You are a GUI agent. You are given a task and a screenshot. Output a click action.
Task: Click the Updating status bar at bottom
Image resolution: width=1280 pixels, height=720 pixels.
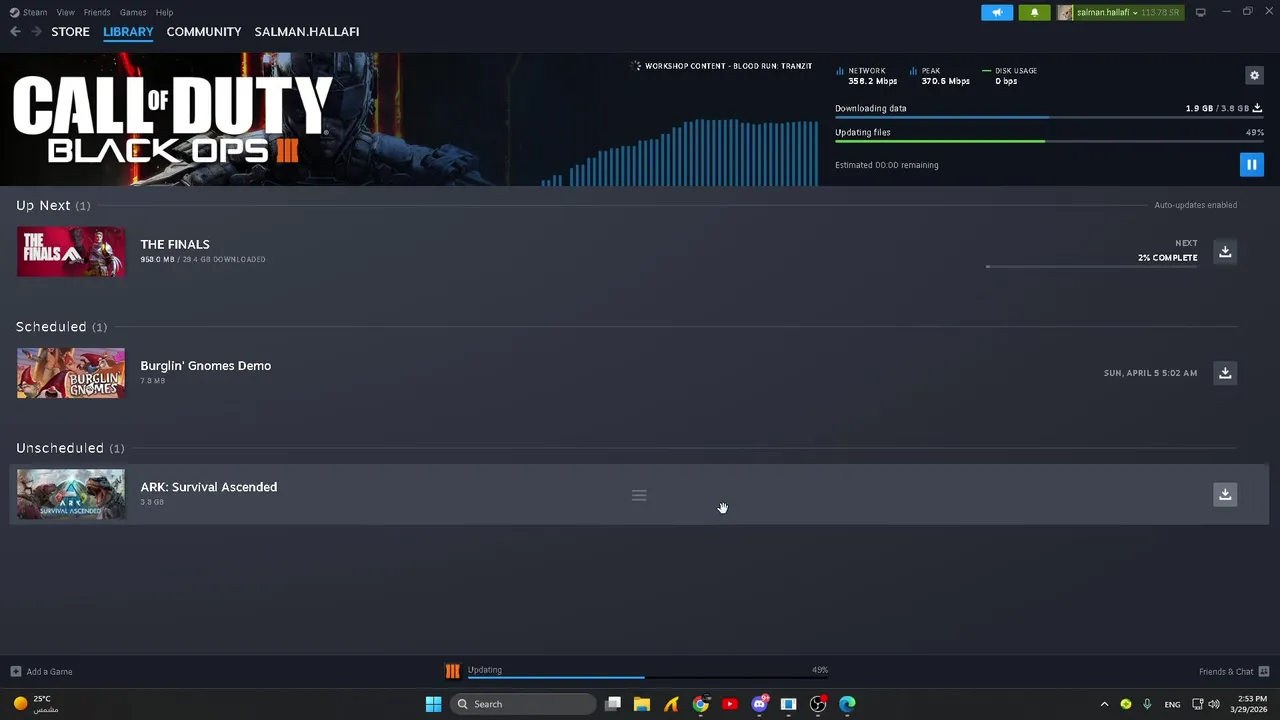click(x=648, y=672)
